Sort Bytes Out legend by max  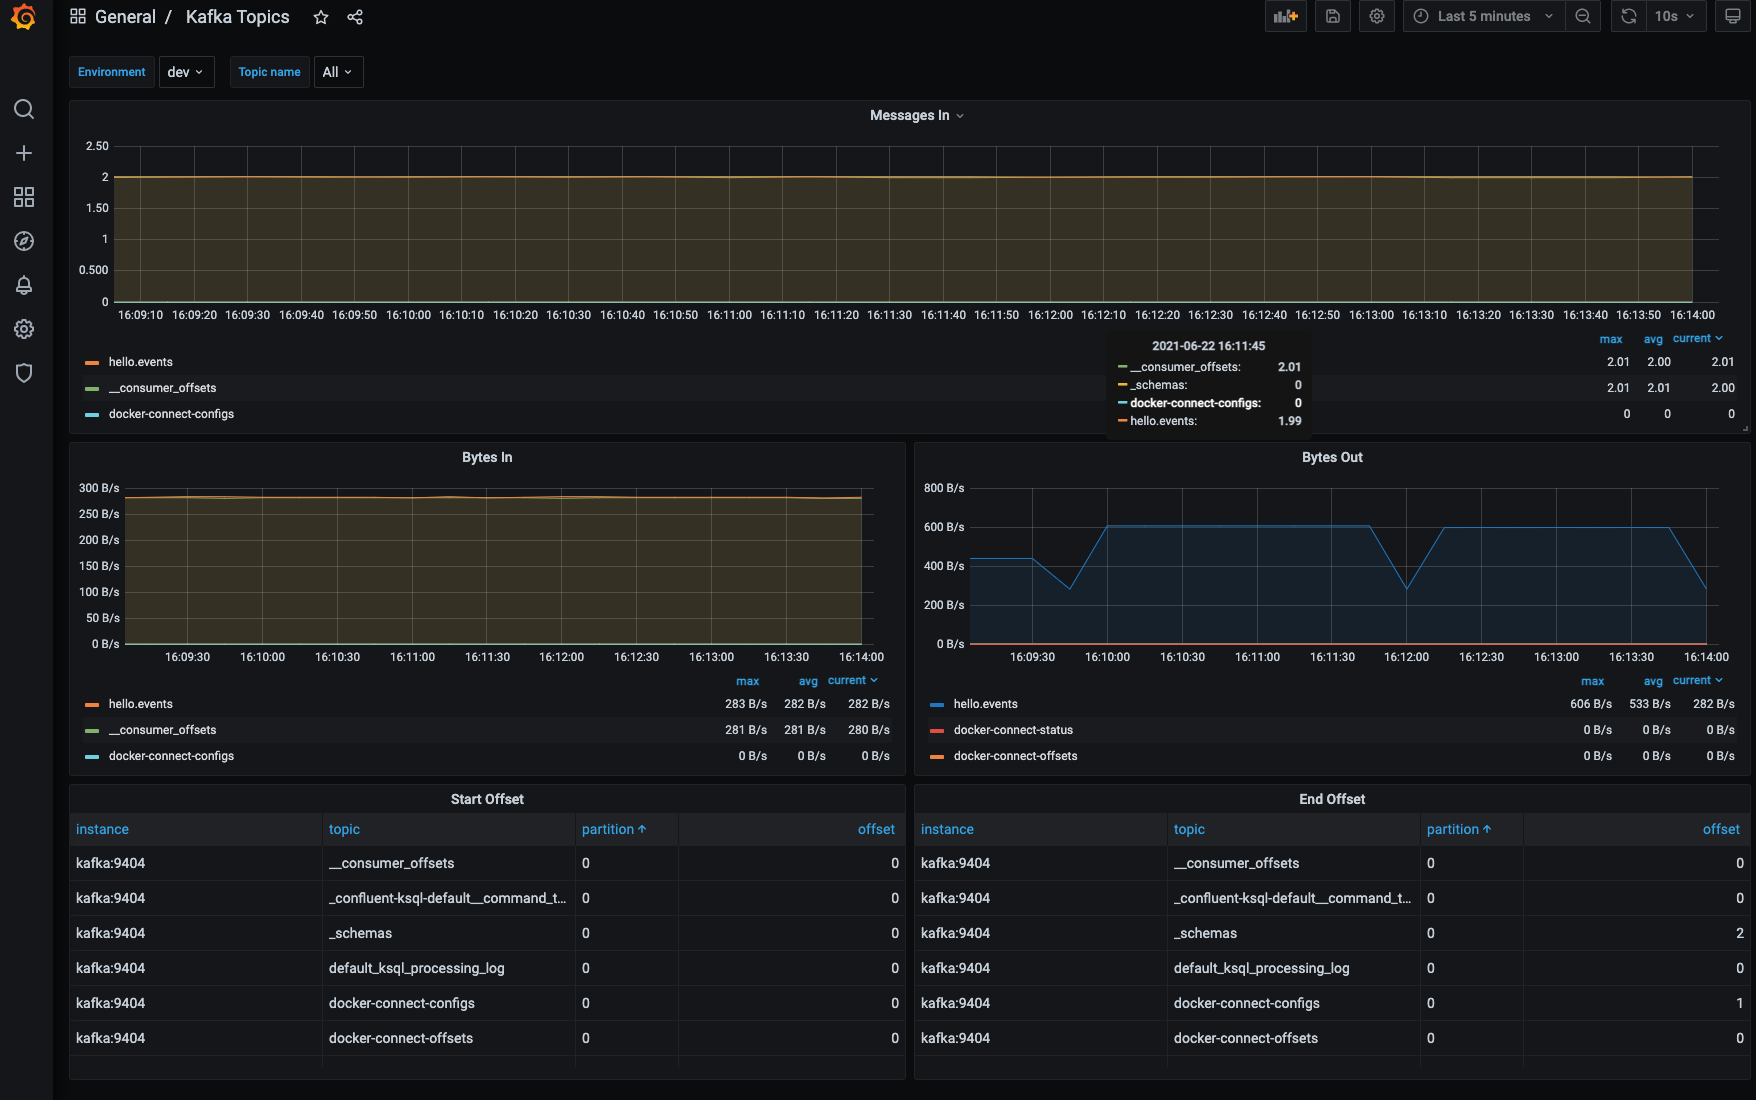[1592, 681]
